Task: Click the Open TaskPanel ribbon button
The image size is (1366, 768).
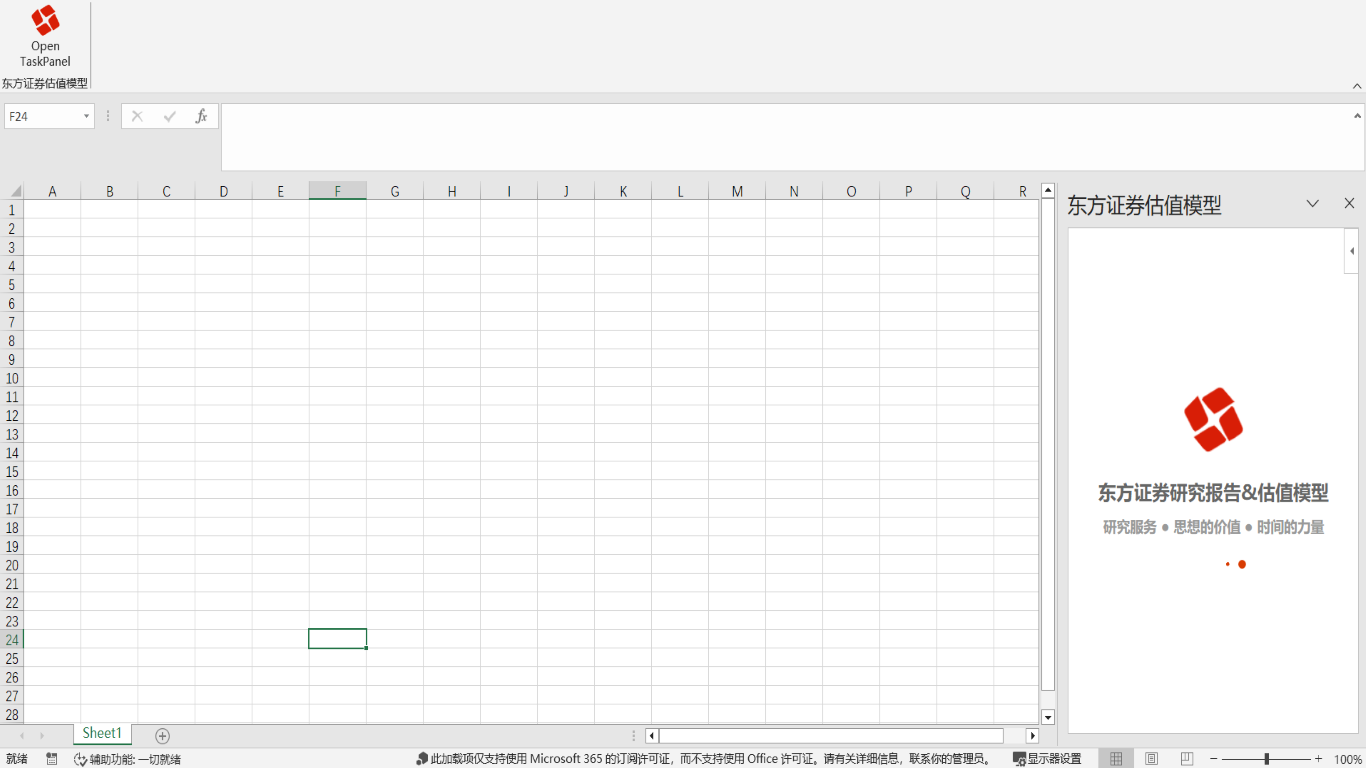Action: coord(45,36)
